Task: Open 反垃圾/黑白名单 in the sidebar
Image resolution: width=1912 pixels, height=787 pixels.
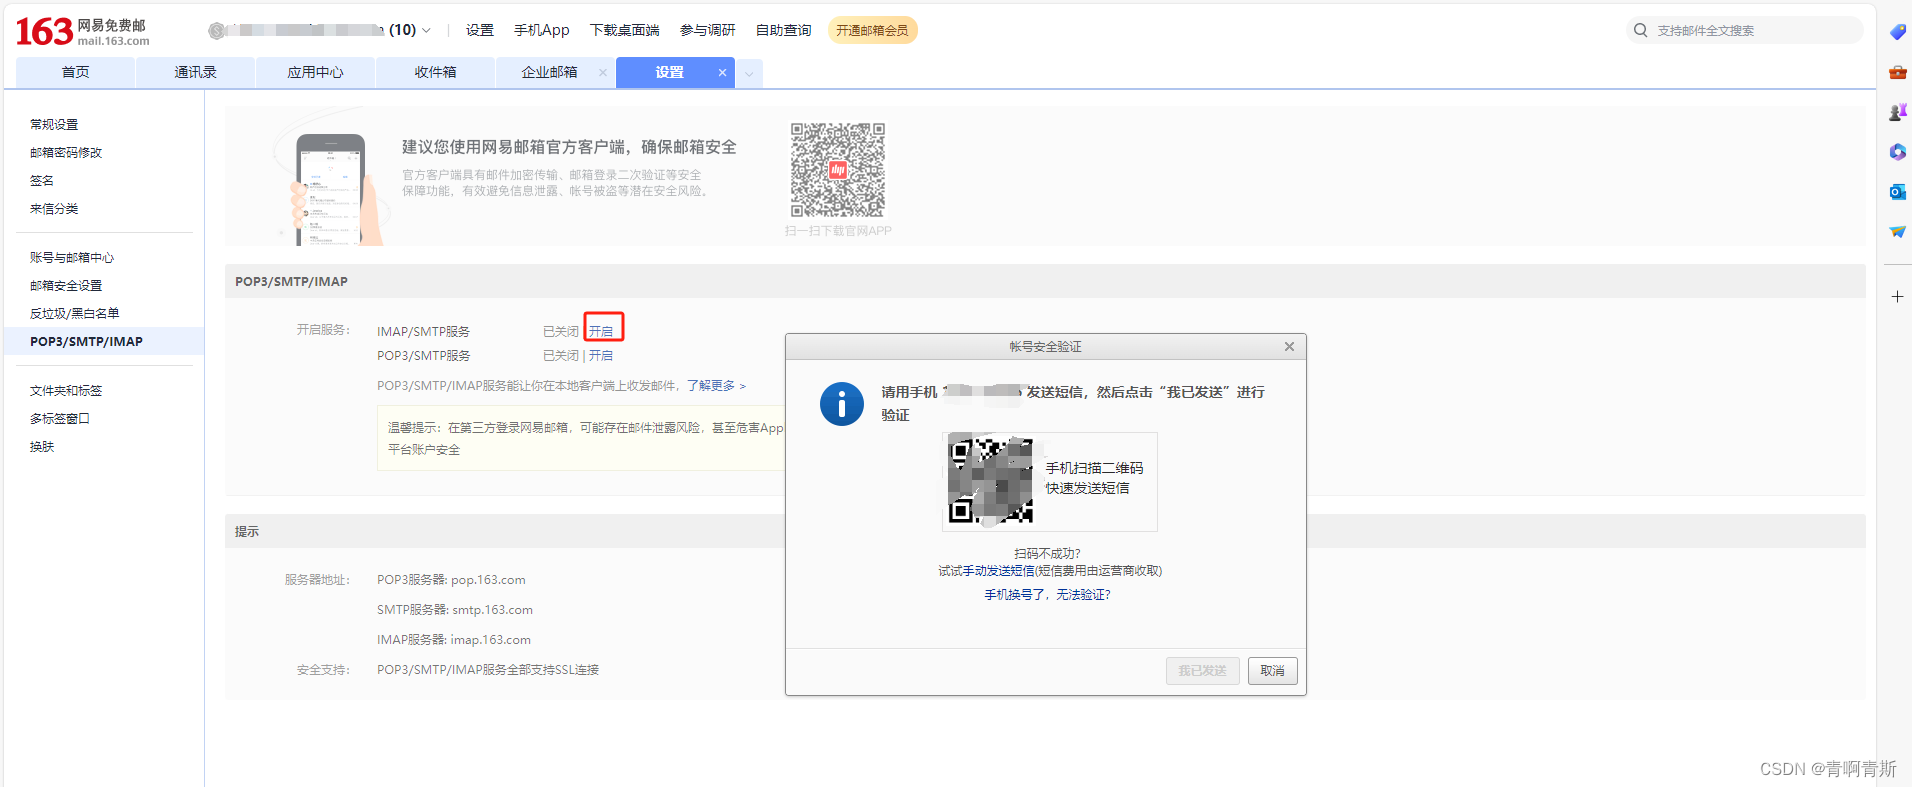Action: [x=74, y=314]
